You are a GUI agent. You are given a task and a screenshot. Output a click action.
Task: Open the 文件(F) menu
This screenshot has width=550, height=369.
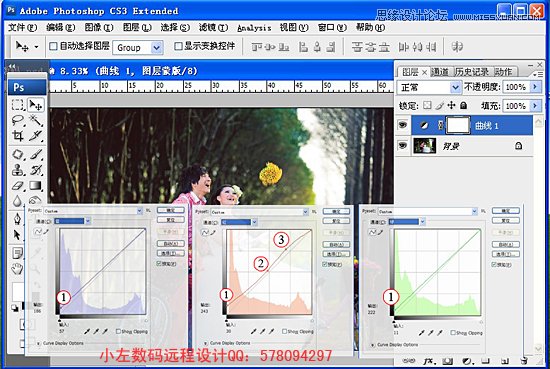point(22,27)
